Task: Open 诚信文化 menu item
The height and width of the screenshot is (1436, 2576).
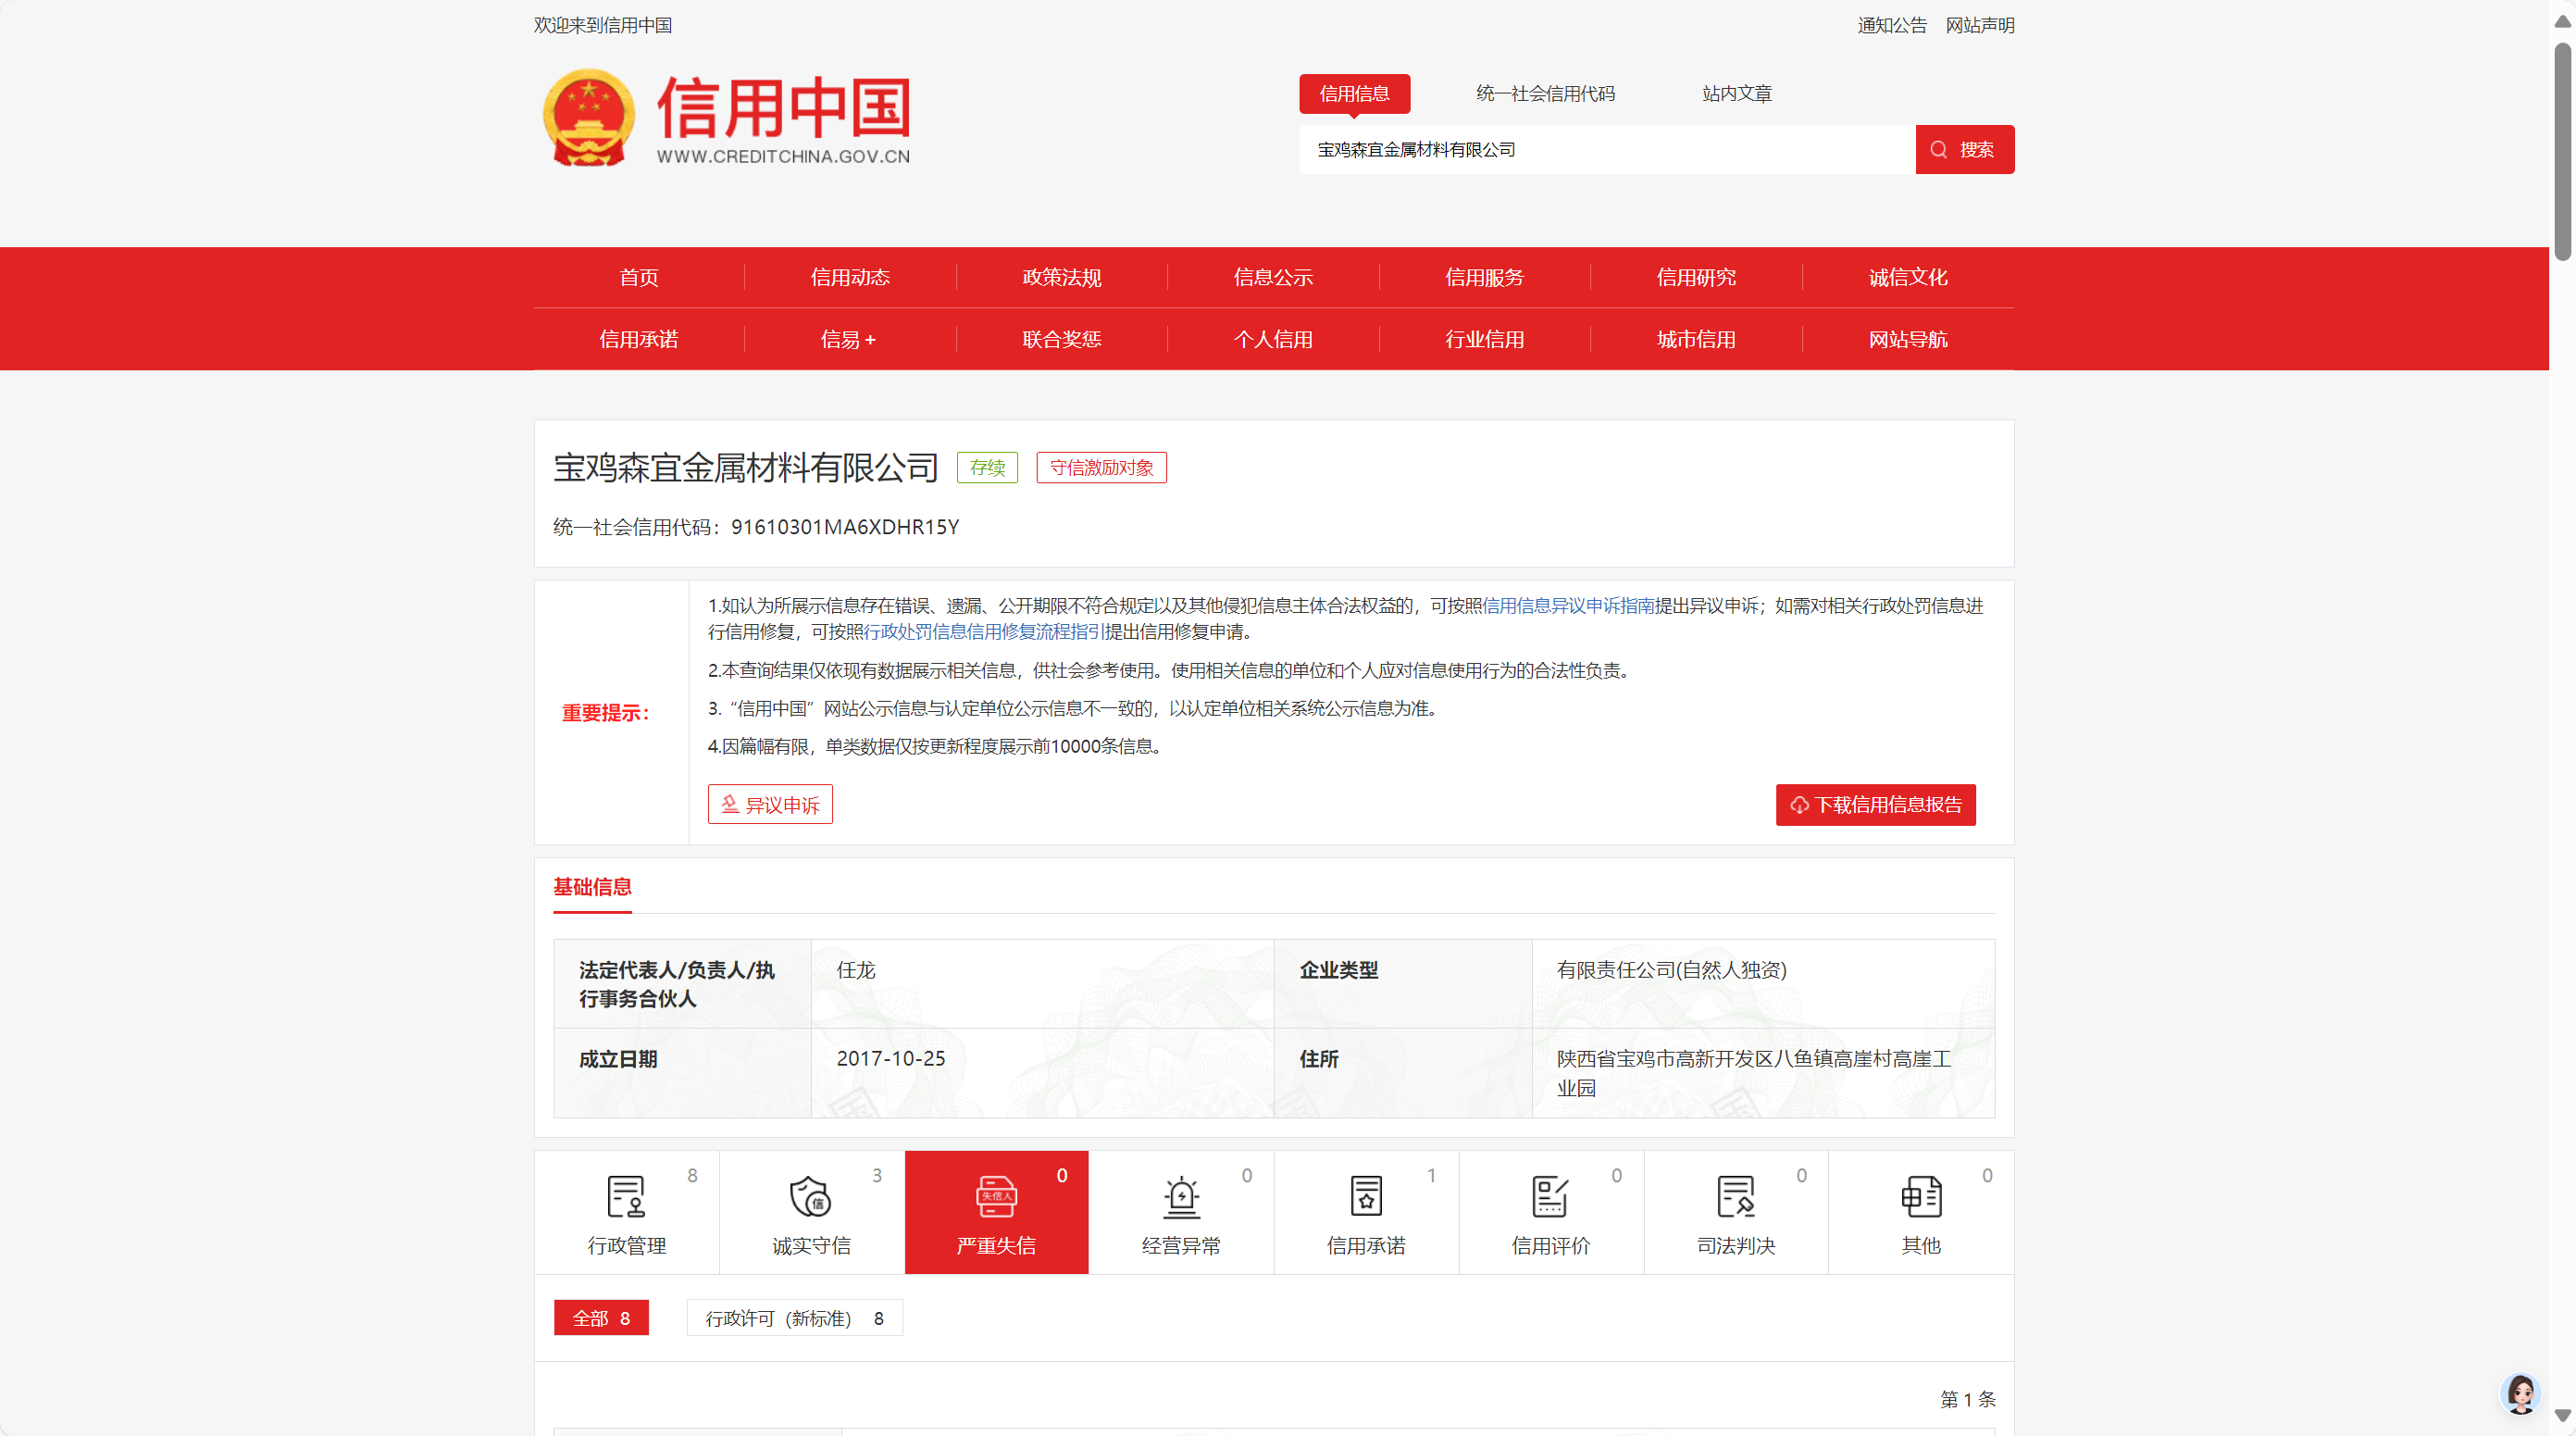Action: 1908,277
